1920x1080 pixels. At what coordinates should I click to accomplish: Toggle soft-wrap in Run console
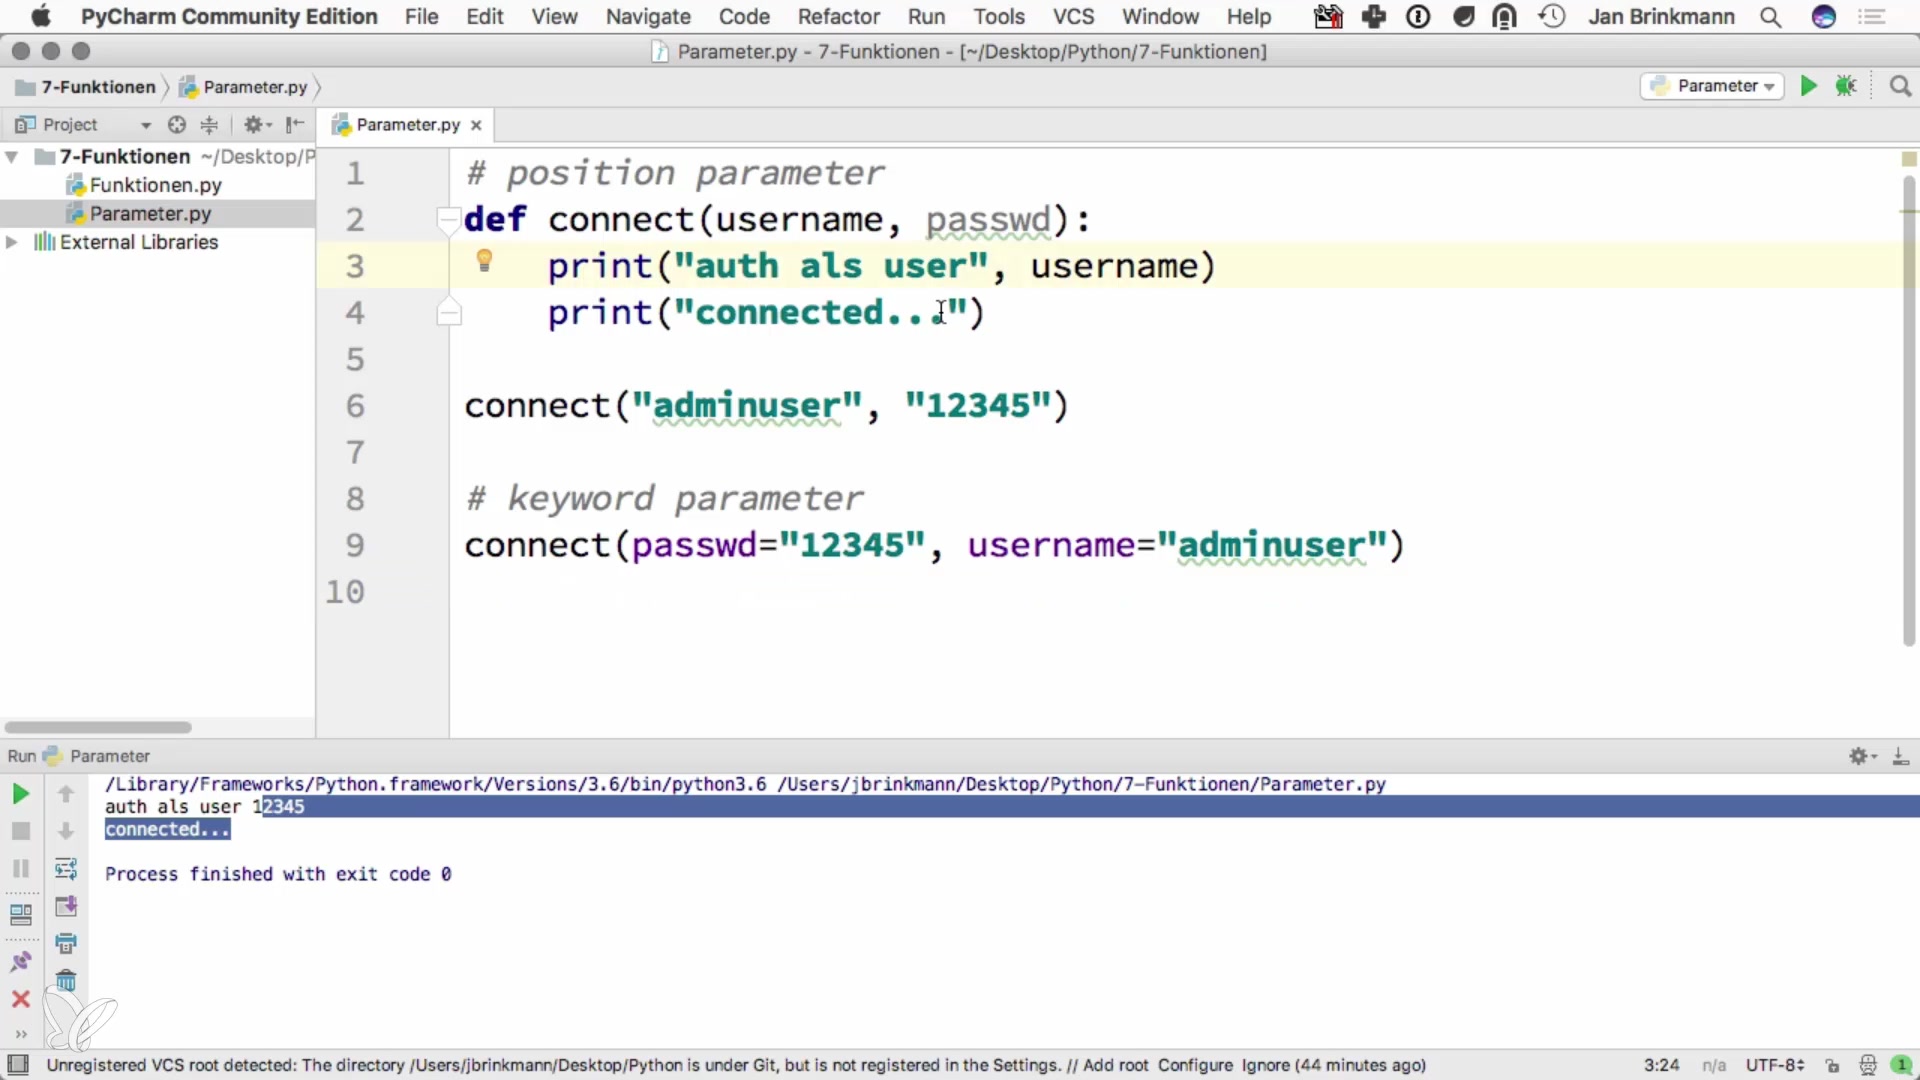click(66, 868)
